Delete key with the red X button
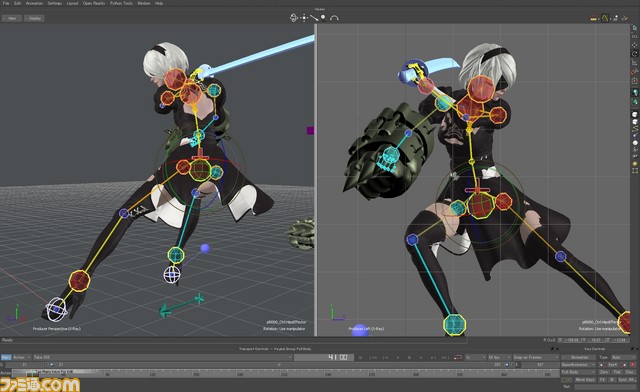The image size is (640, 392). coord(632,365)
